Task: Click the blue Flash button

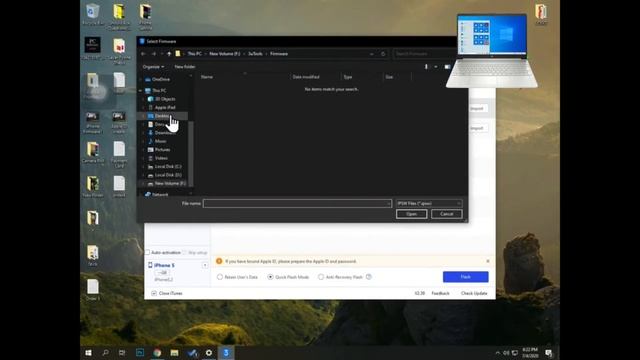Action: pyautogui.click(x=465, y=277)
